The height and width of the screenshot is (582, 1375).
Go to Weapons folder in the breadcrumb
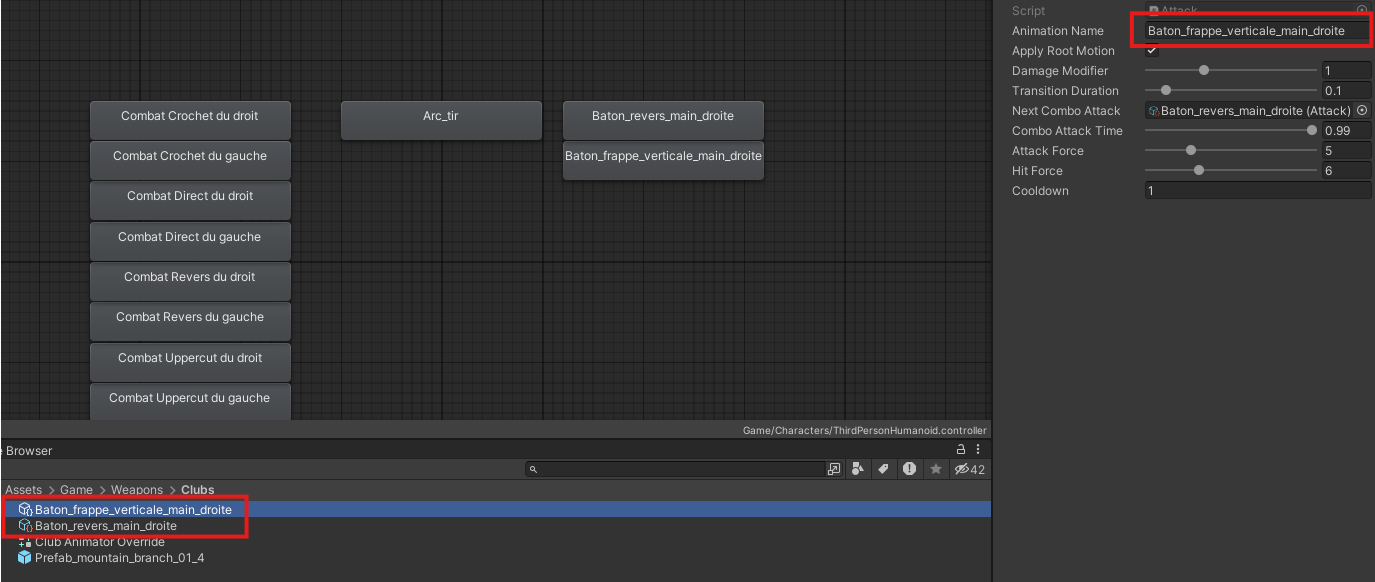(137, 490)
